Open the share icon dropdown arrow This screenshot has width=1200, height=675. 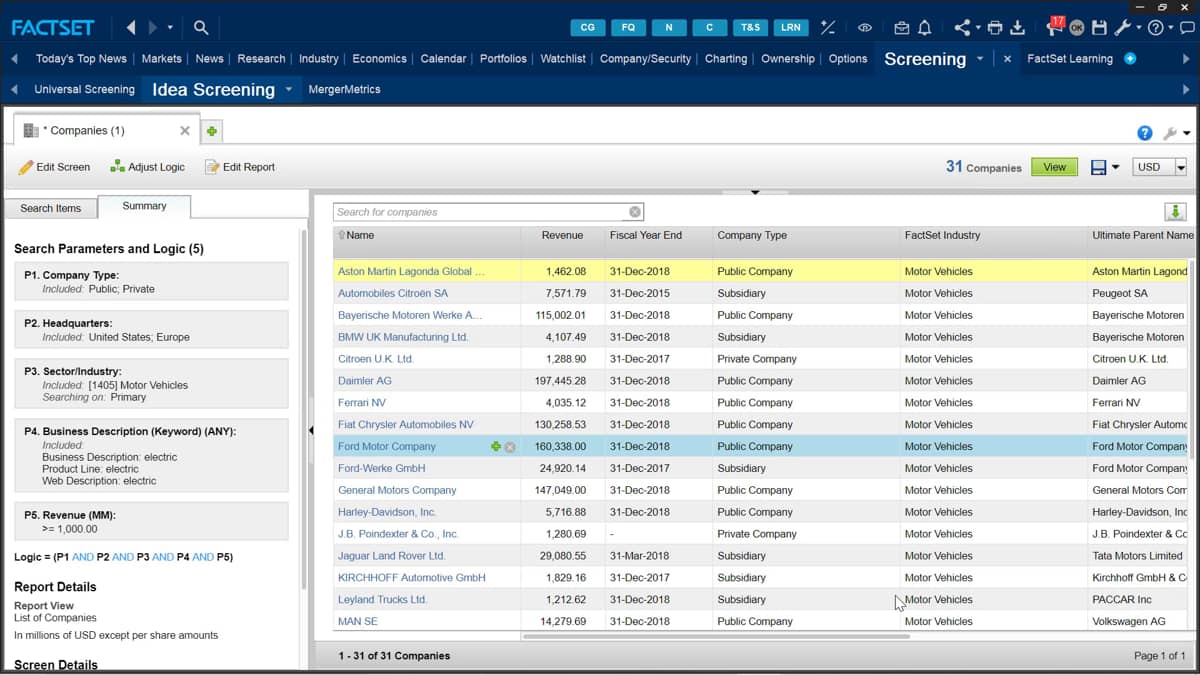(978, 28)
